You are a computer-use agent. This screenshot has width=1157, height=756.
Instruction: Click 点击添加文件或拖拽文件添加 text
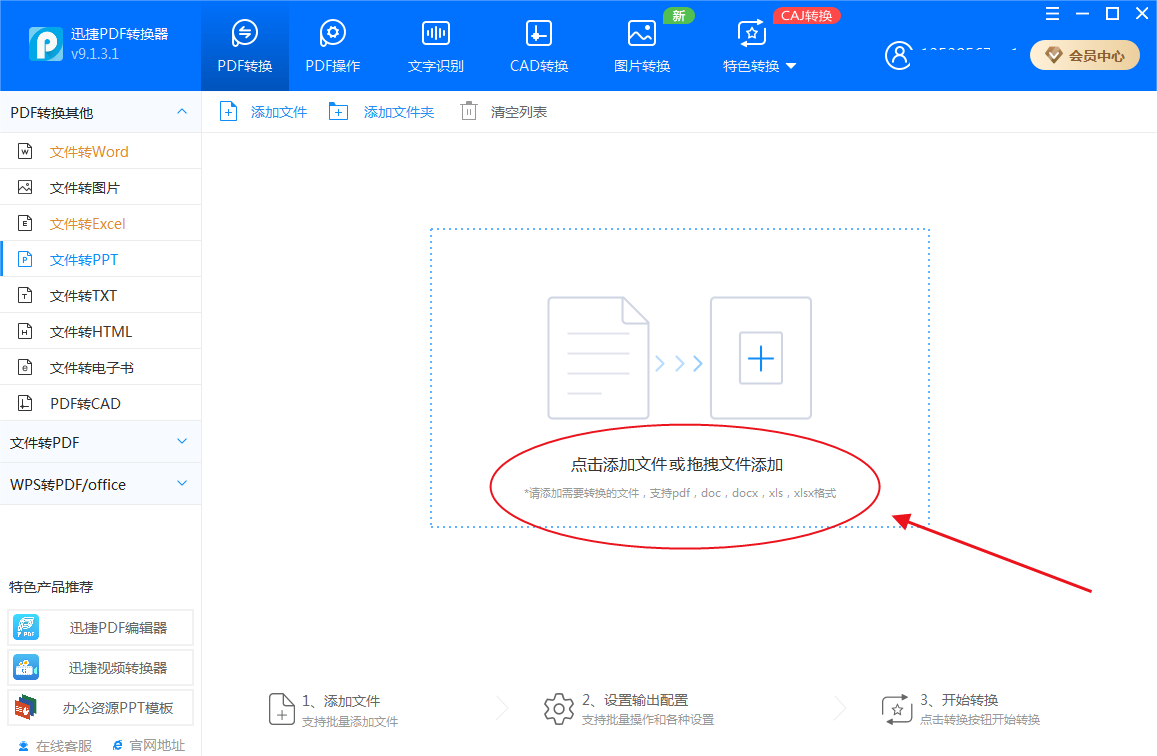tap(677, 465)
